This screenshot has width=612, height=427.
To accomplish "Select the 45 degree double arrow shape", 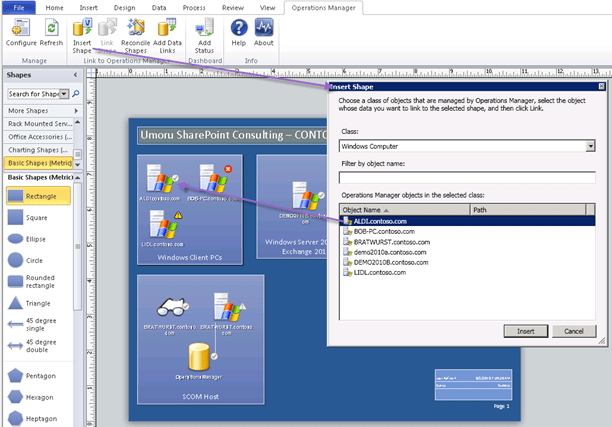I will click(x=32, y=346).
